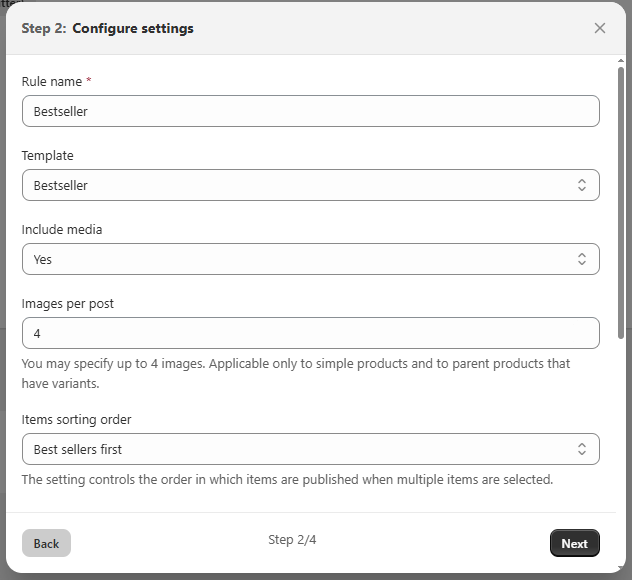Image resolution: width=632 pixels, height=580 pixels.
Task: Proceed with the Next button
Action: pos(574,543)
